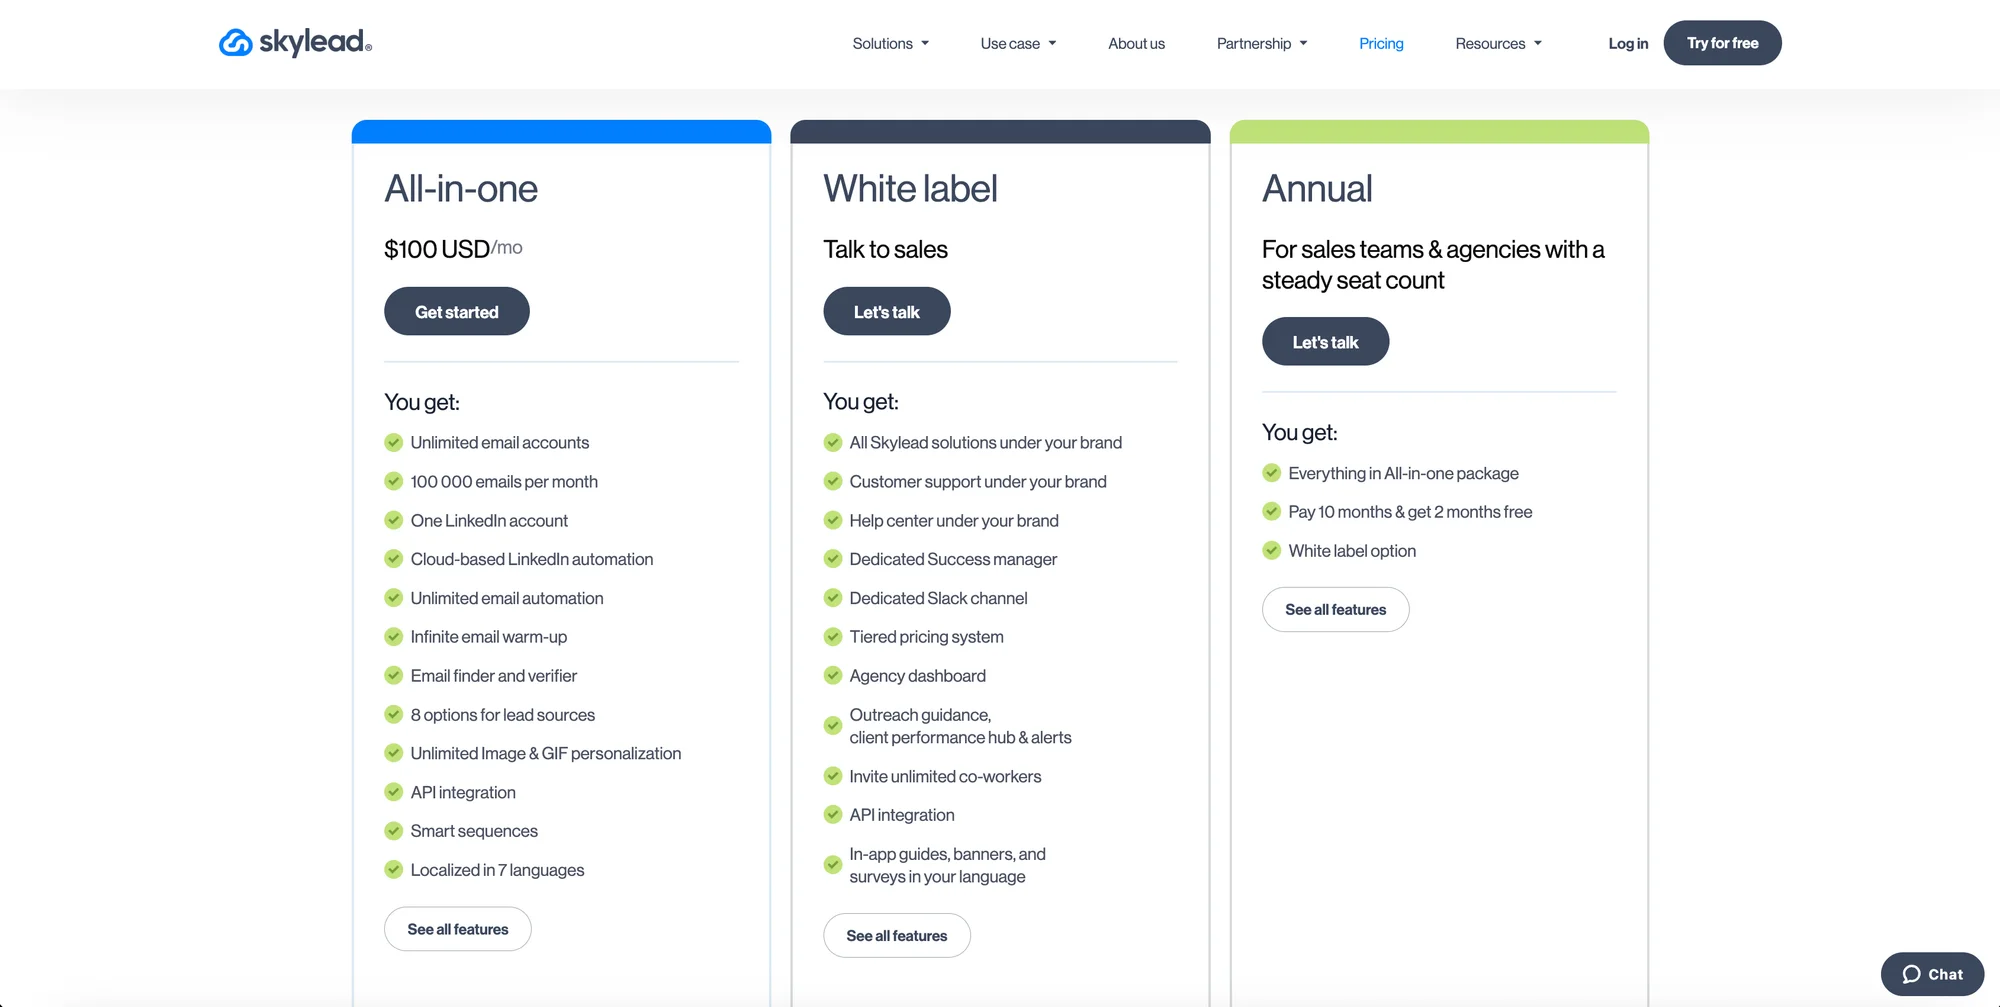The height and width of the screenshot is (1007, 2000).
Task: Click the steady seat count description
Action: point(1433,265)
